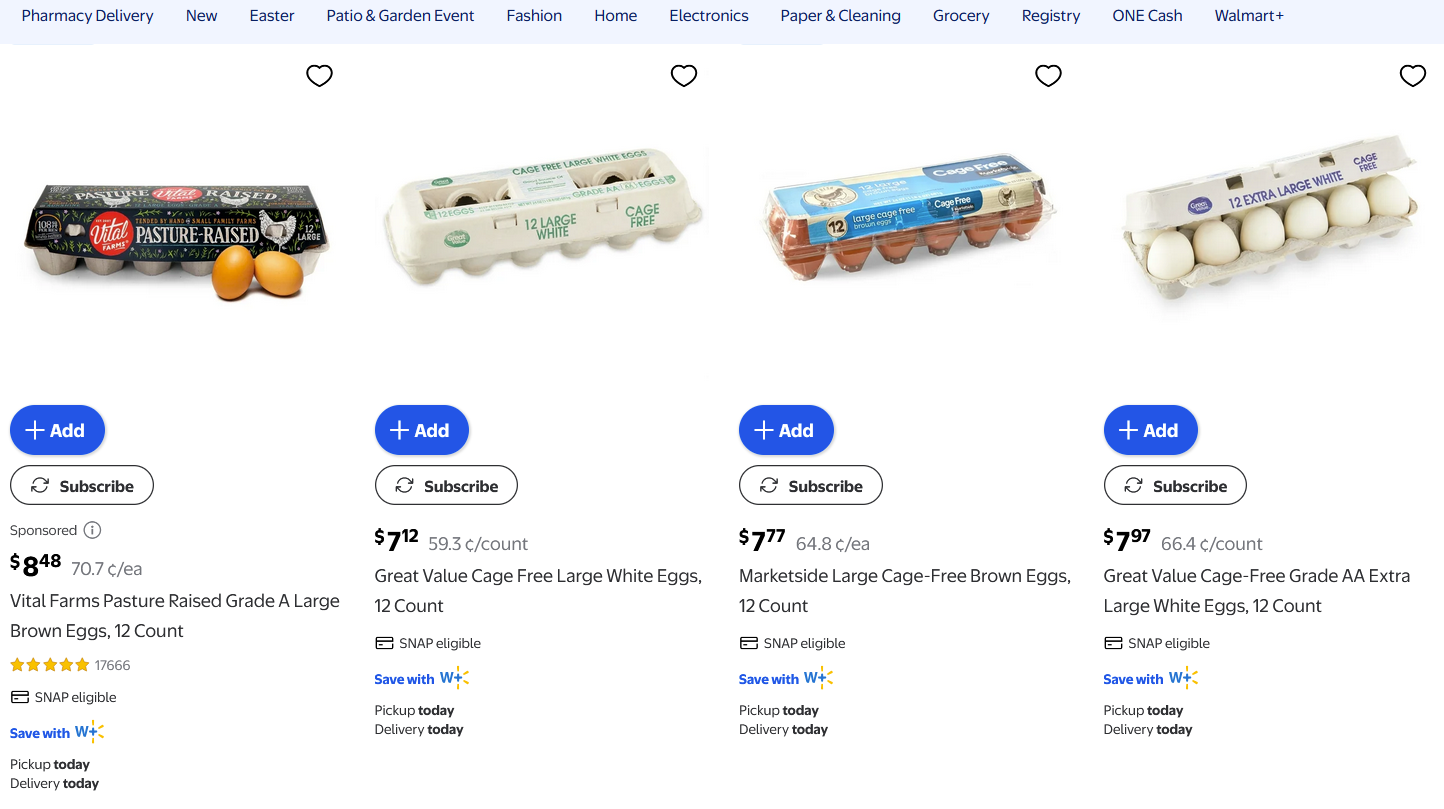Click heart icon on Great Value Large White Eggs
1444x809 pixels.
(684, 76)
